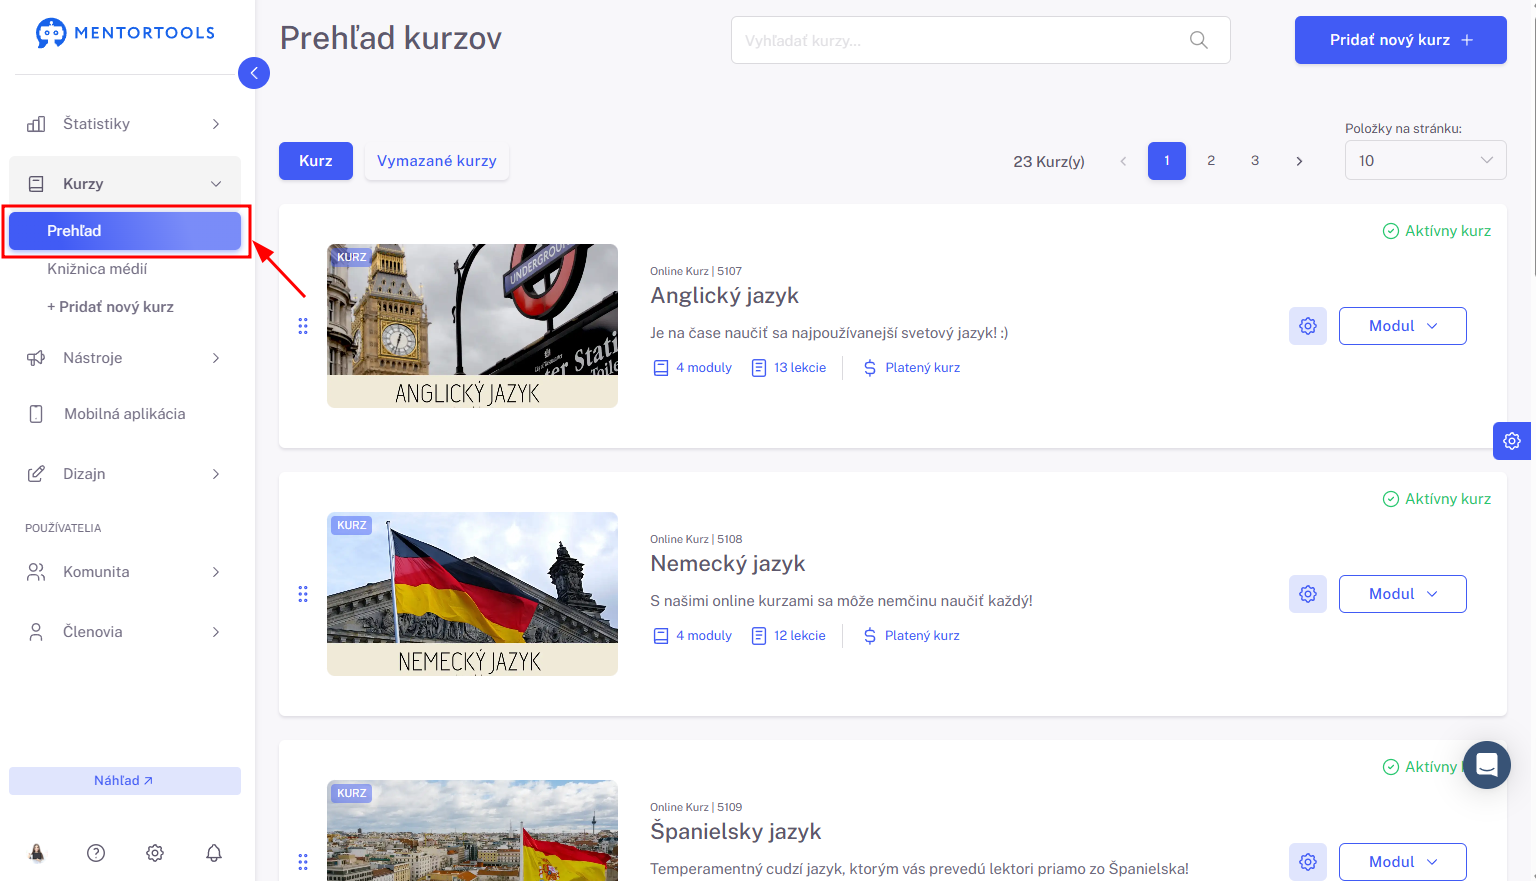Open the bottom sidebar settings gear
Screen dimensions: 1536x881
click(155, 853)
